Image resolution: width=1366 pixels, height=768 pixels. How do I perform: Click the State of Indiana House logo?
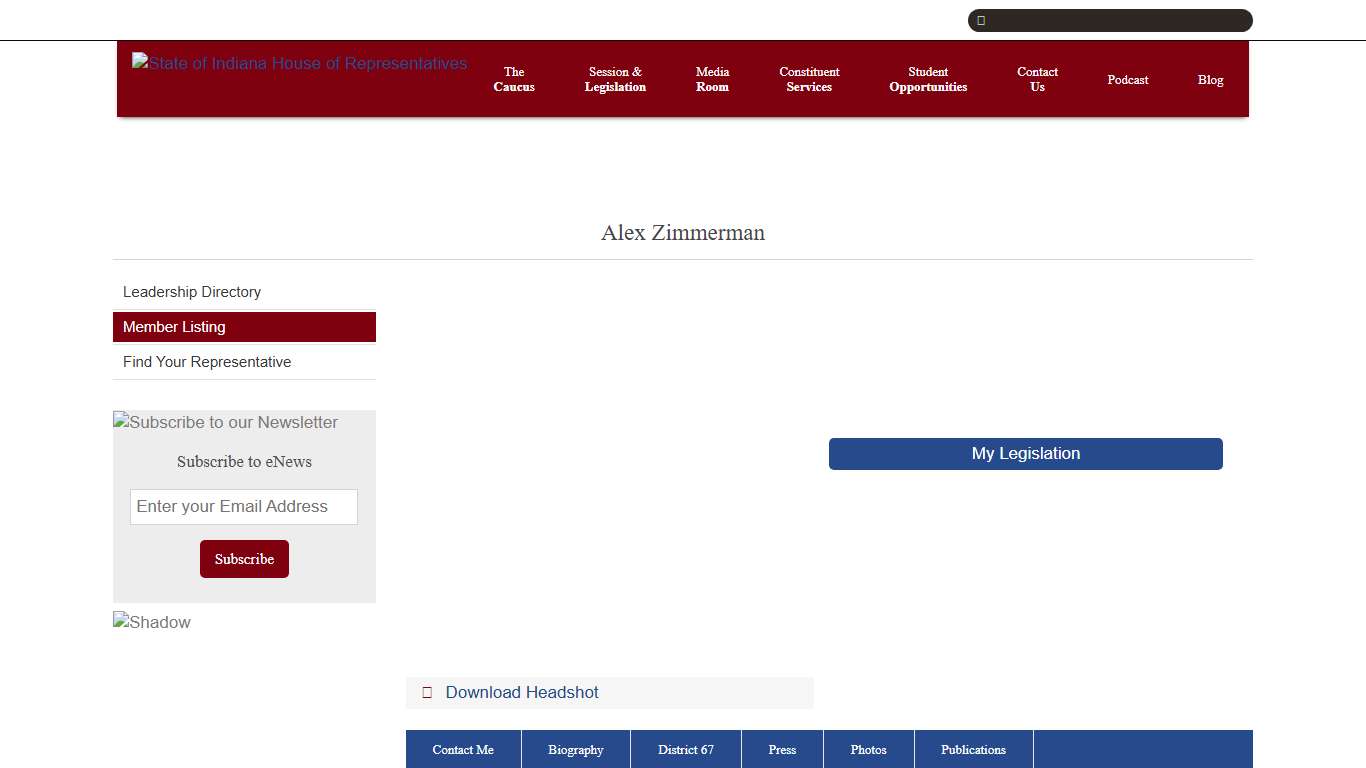pyautogui.click(x=300, y=64)
